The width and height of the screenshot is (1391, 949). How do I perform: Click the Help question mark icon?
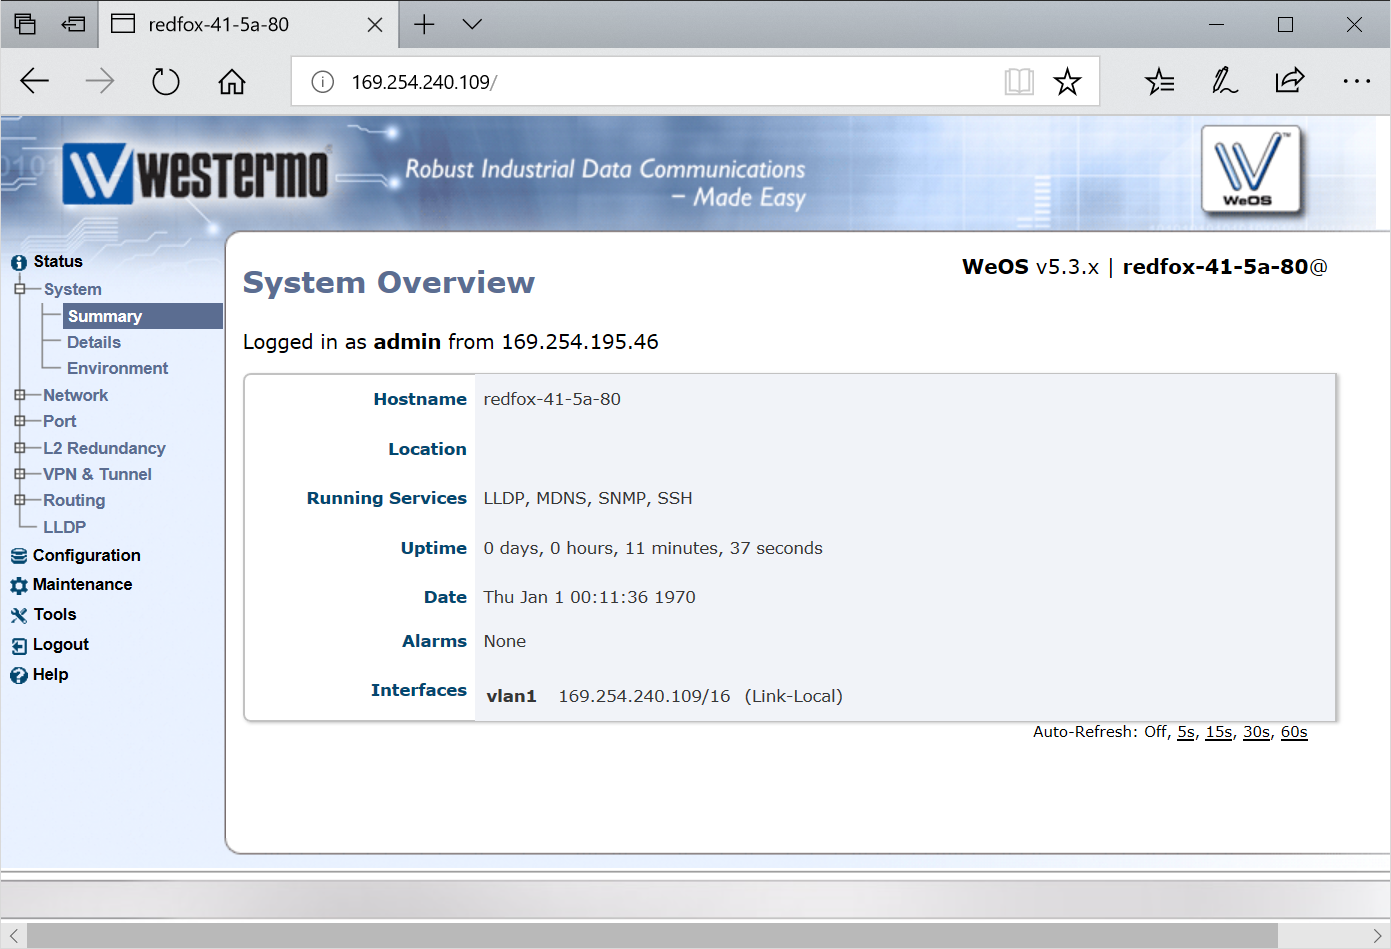tap(19, 675)
